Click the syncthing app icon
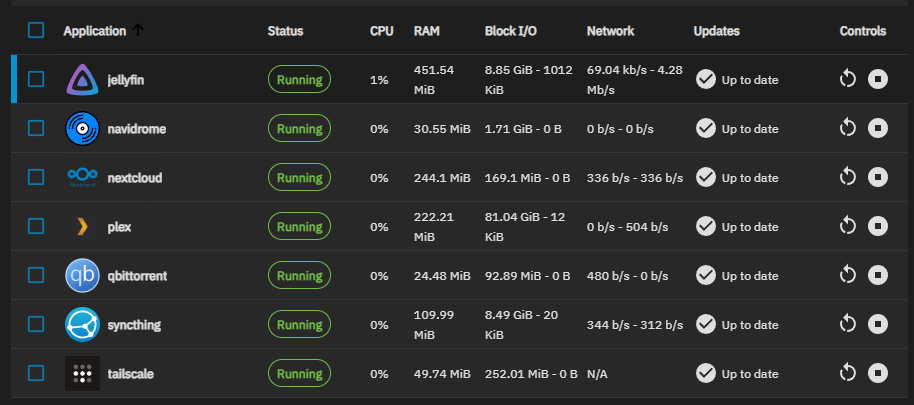The height and width of the screenshot is (405, 914). tap(82, 325)
